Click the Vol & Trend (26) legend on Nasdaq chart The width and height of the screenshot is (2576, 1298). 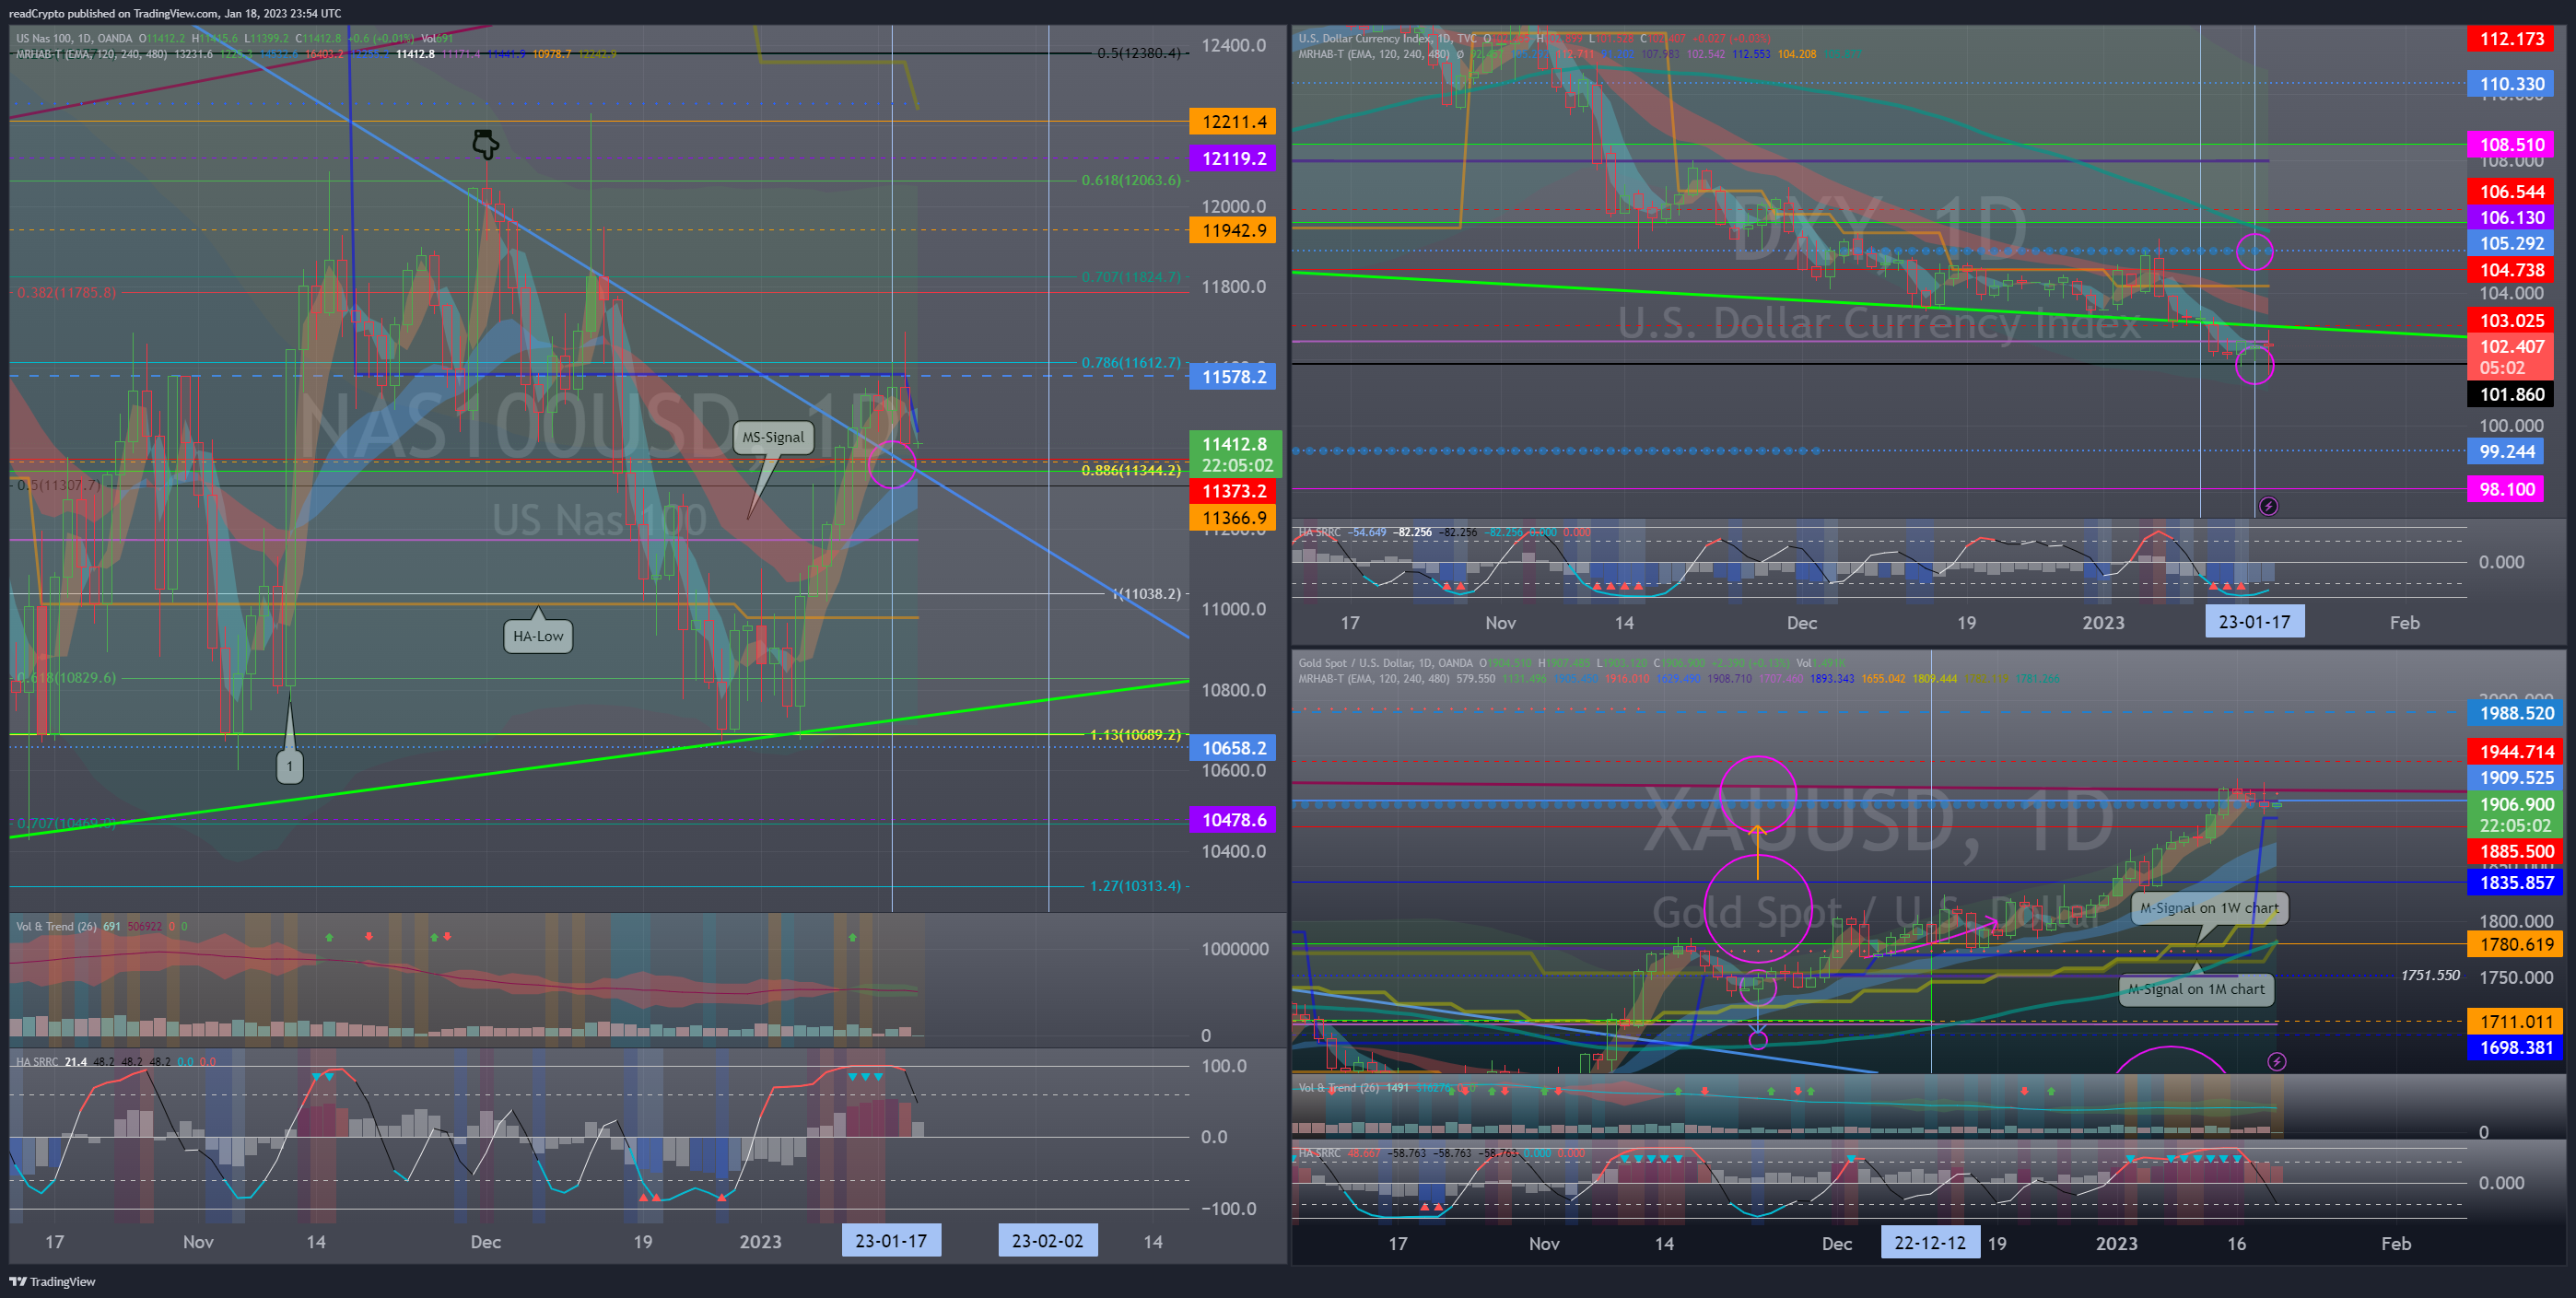[x=56, y=926]
